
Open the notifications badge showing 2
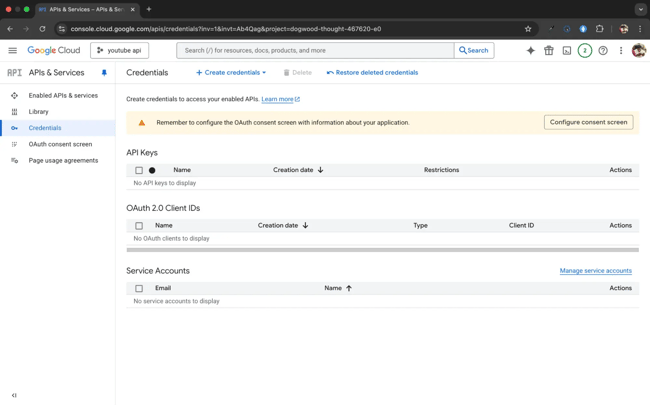(x=584, y=50)
